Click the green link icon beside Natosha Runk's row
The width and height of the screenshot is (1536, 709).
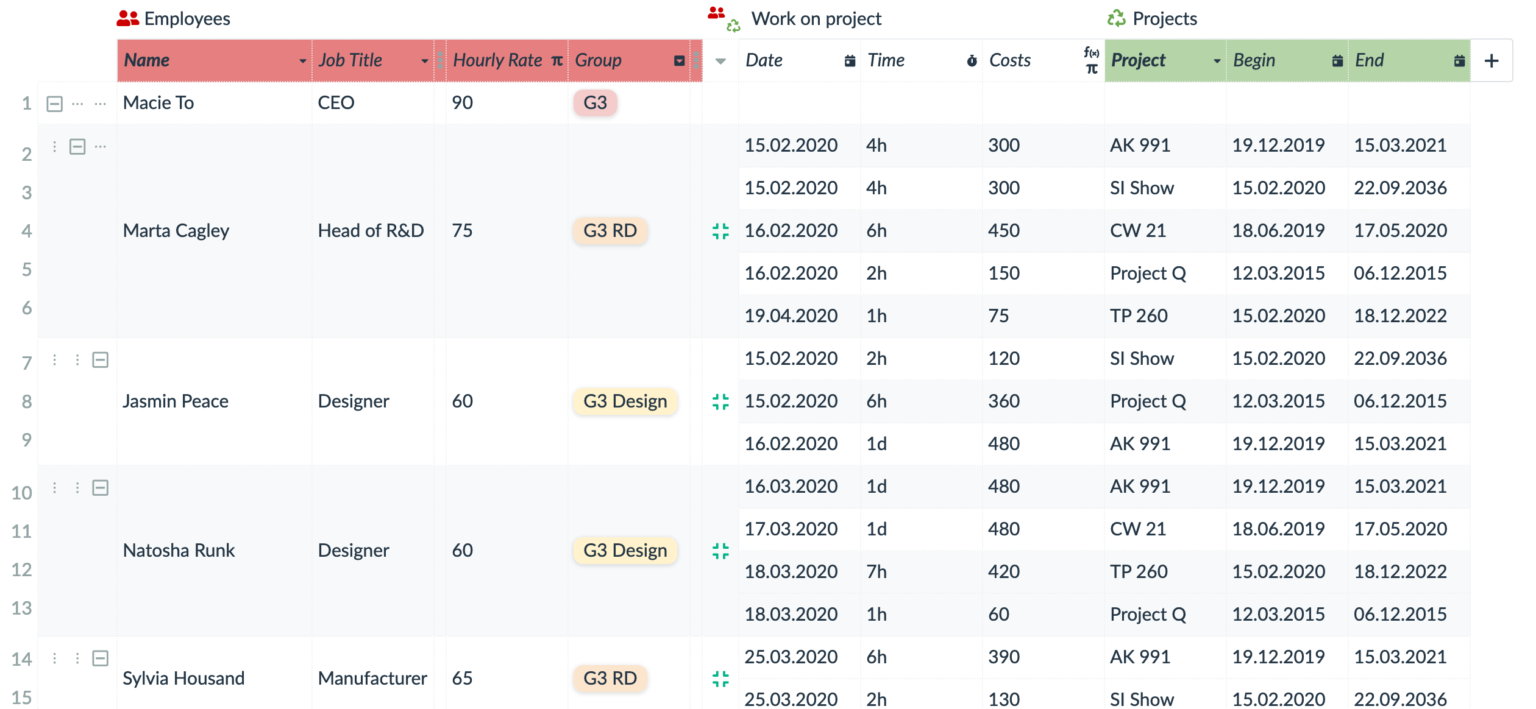pyautogui.click(x=720, y=550)
